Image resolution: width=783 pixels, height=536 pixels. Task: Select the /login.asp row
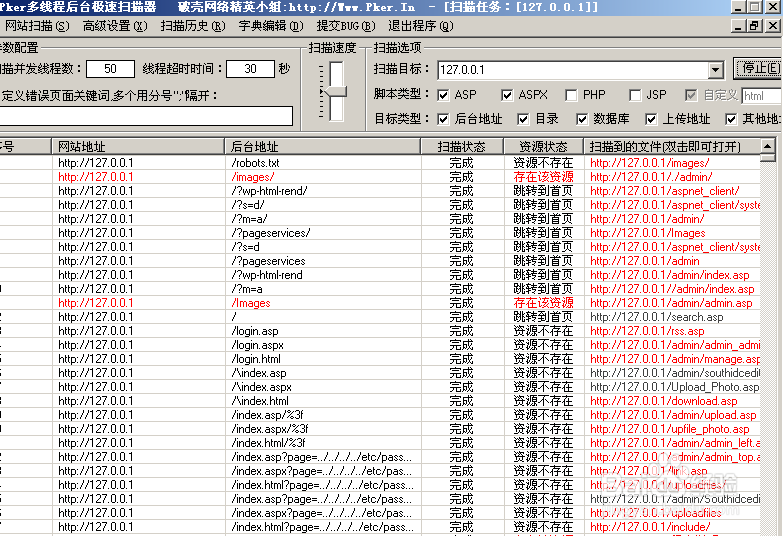[292, 331]
